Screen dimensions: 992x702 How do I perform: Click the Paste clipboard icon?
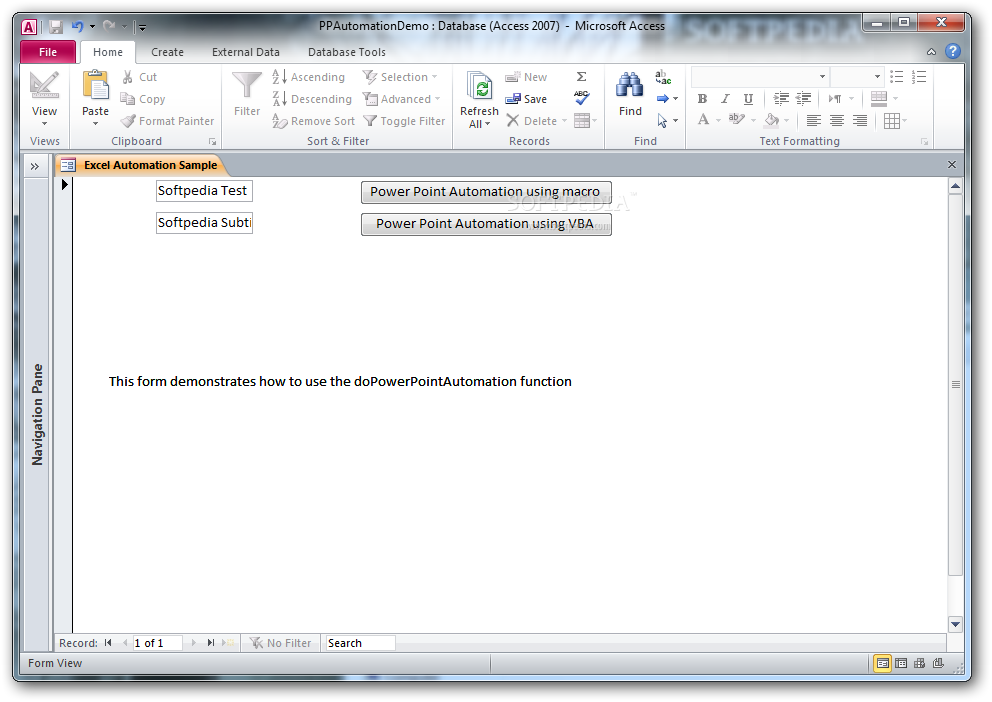point(96,87)
